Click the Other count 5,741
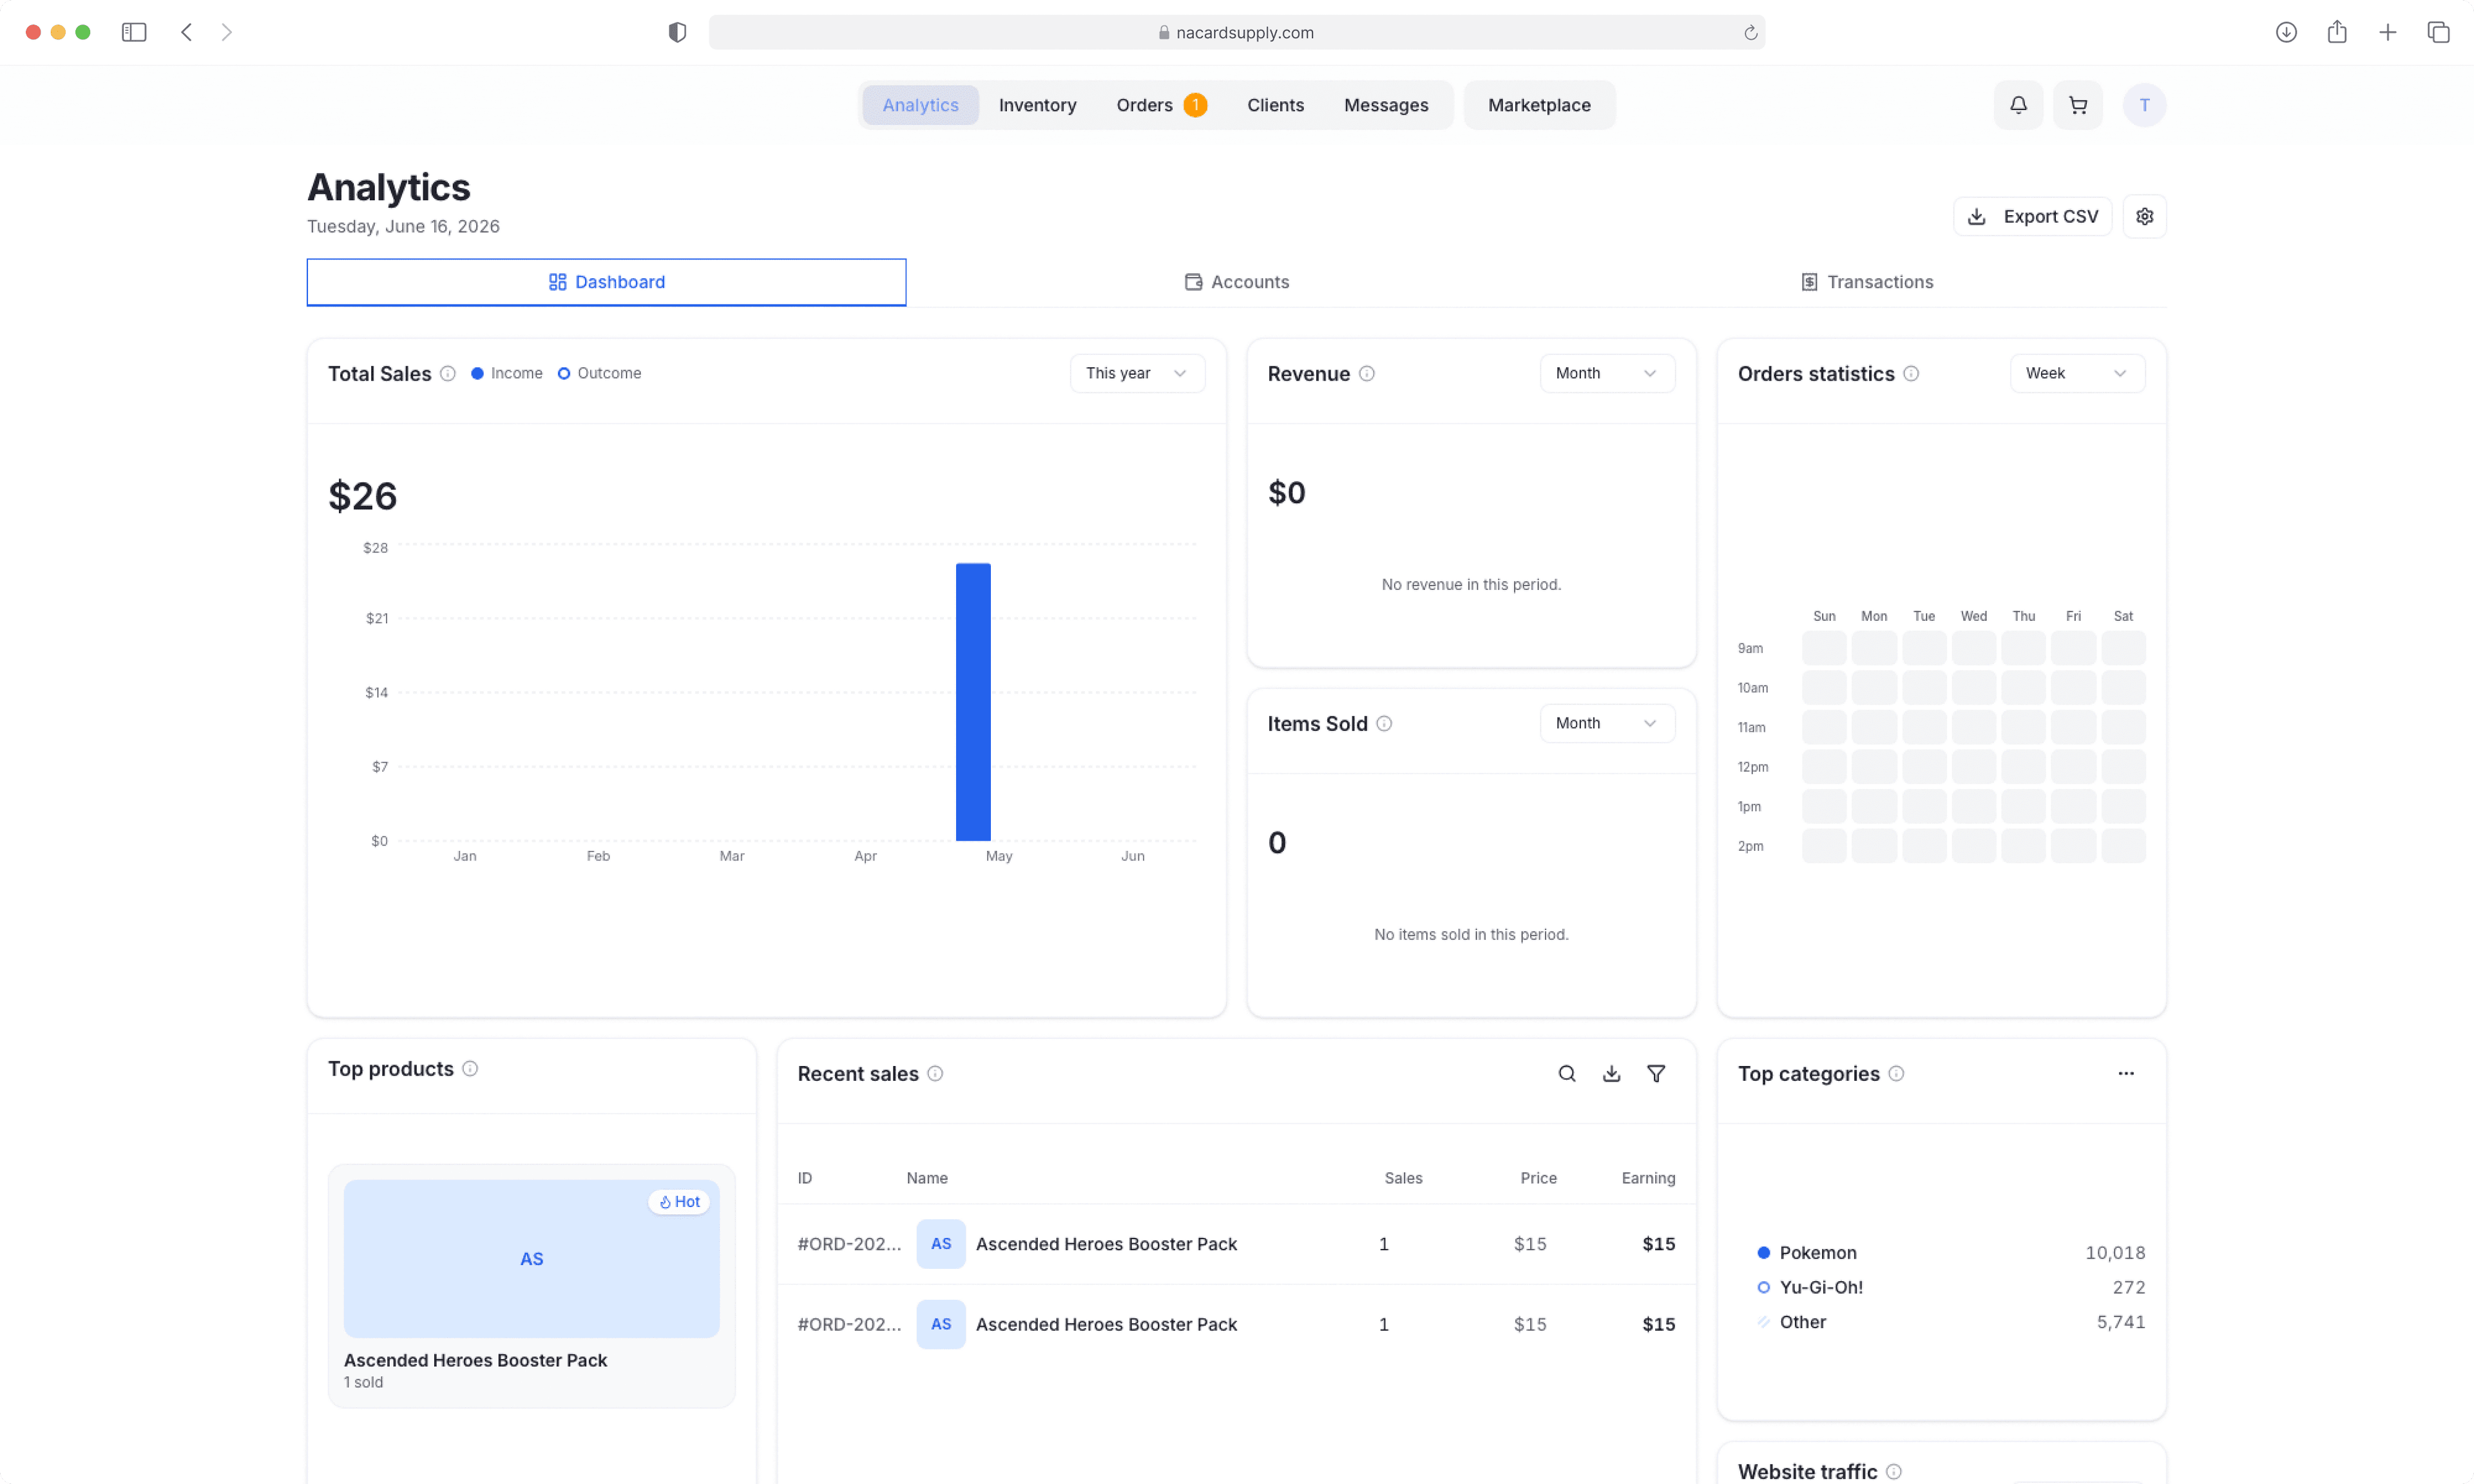2474x1484 pixels. 2120,1322
